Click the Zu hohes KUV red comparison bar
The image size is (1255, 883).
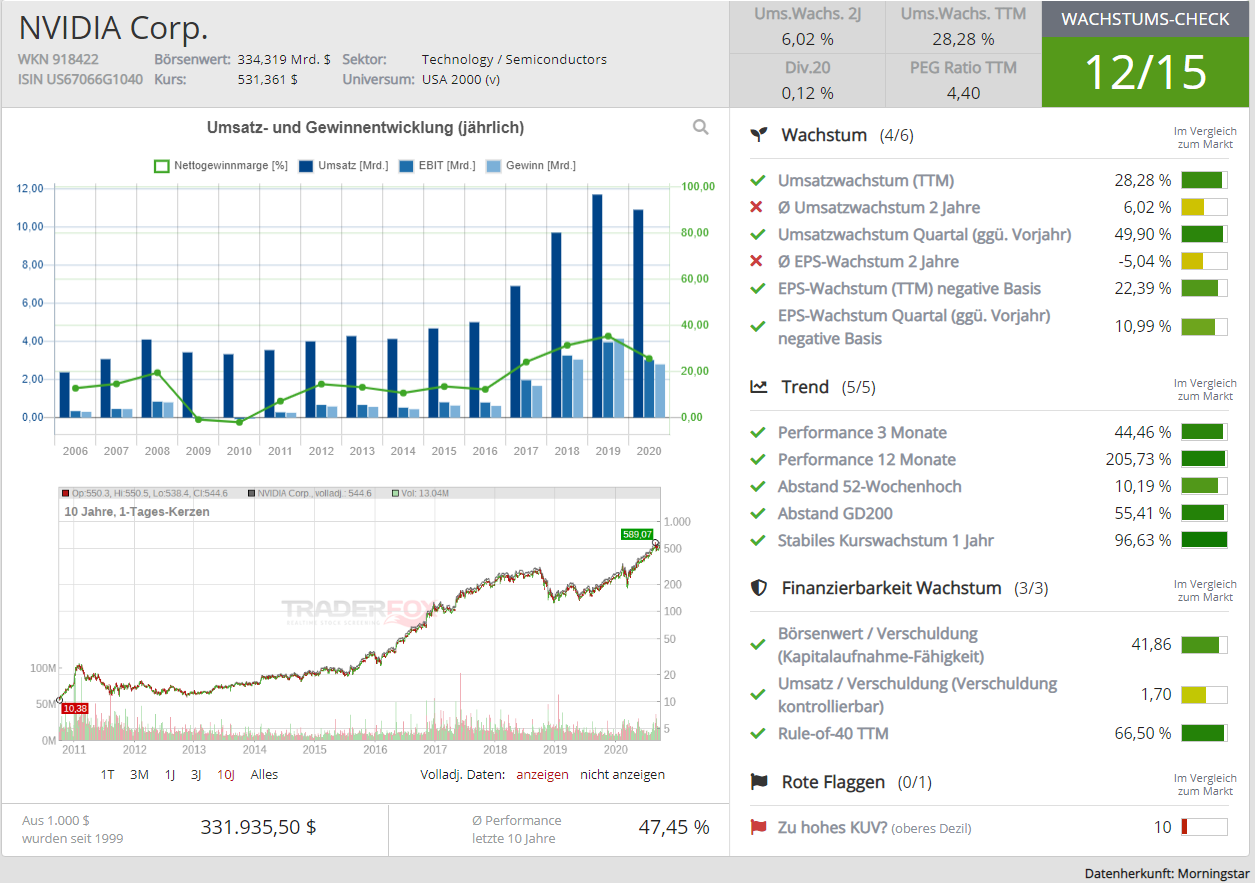point(1204,827)
